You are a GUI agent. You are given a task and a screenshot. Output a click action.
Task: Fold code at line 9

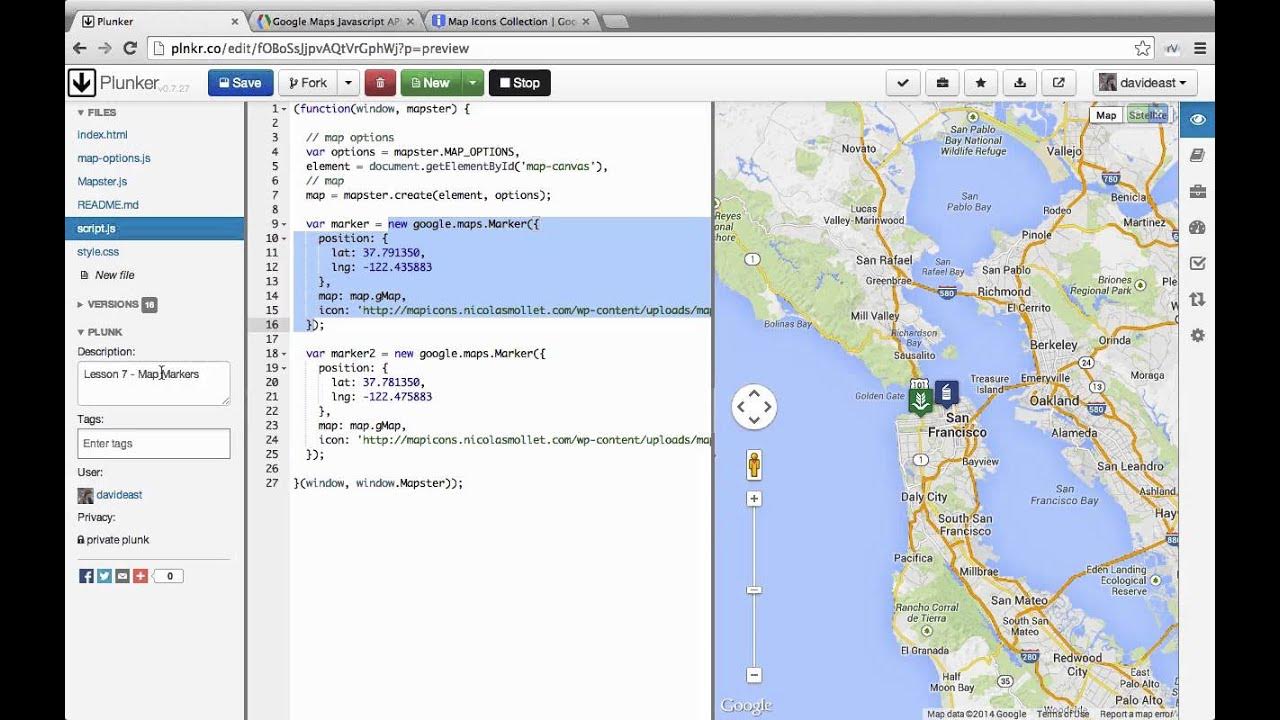click(x=286, y=224)
